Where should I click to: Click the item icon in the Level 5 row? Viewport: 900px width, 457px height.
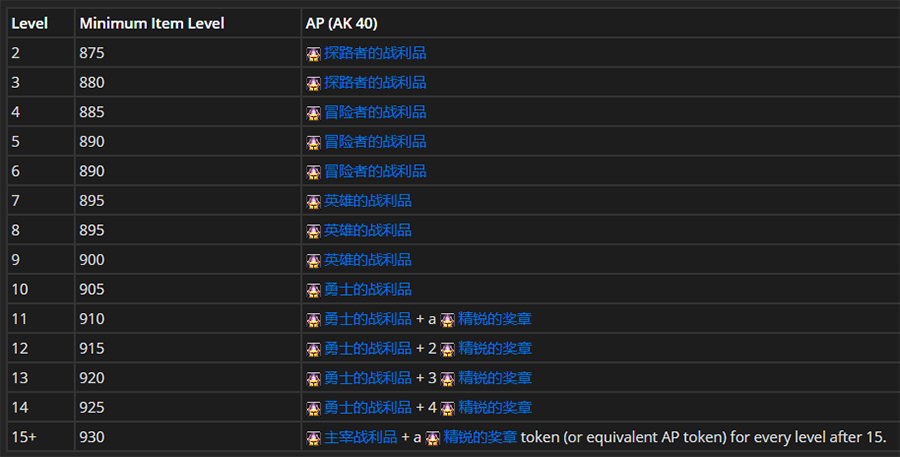(x=313, y=142)
